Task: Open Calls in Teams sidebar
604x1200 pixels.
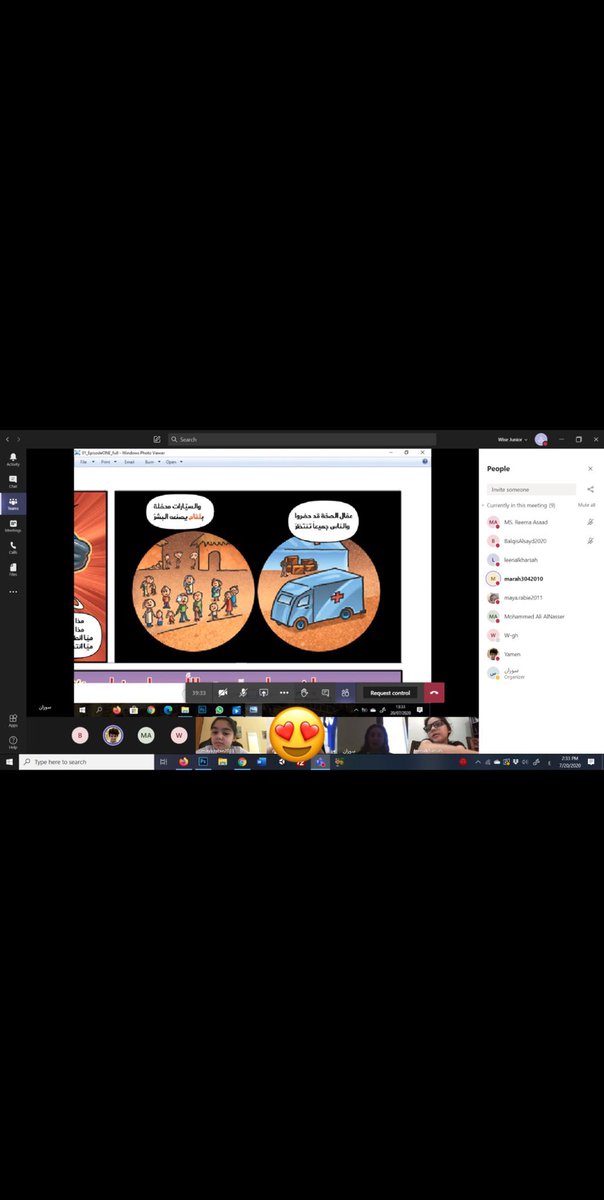Action: tap(13, 547)
